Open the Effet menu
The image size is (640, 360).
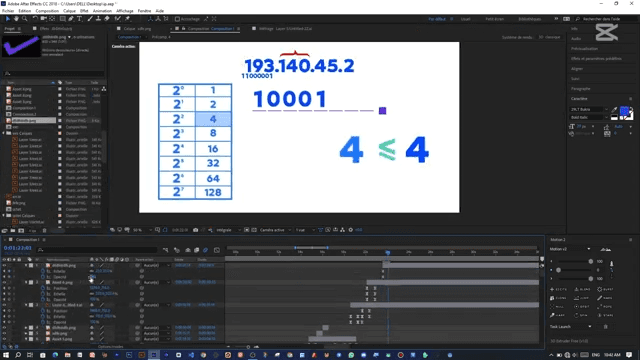pos(84,11)
